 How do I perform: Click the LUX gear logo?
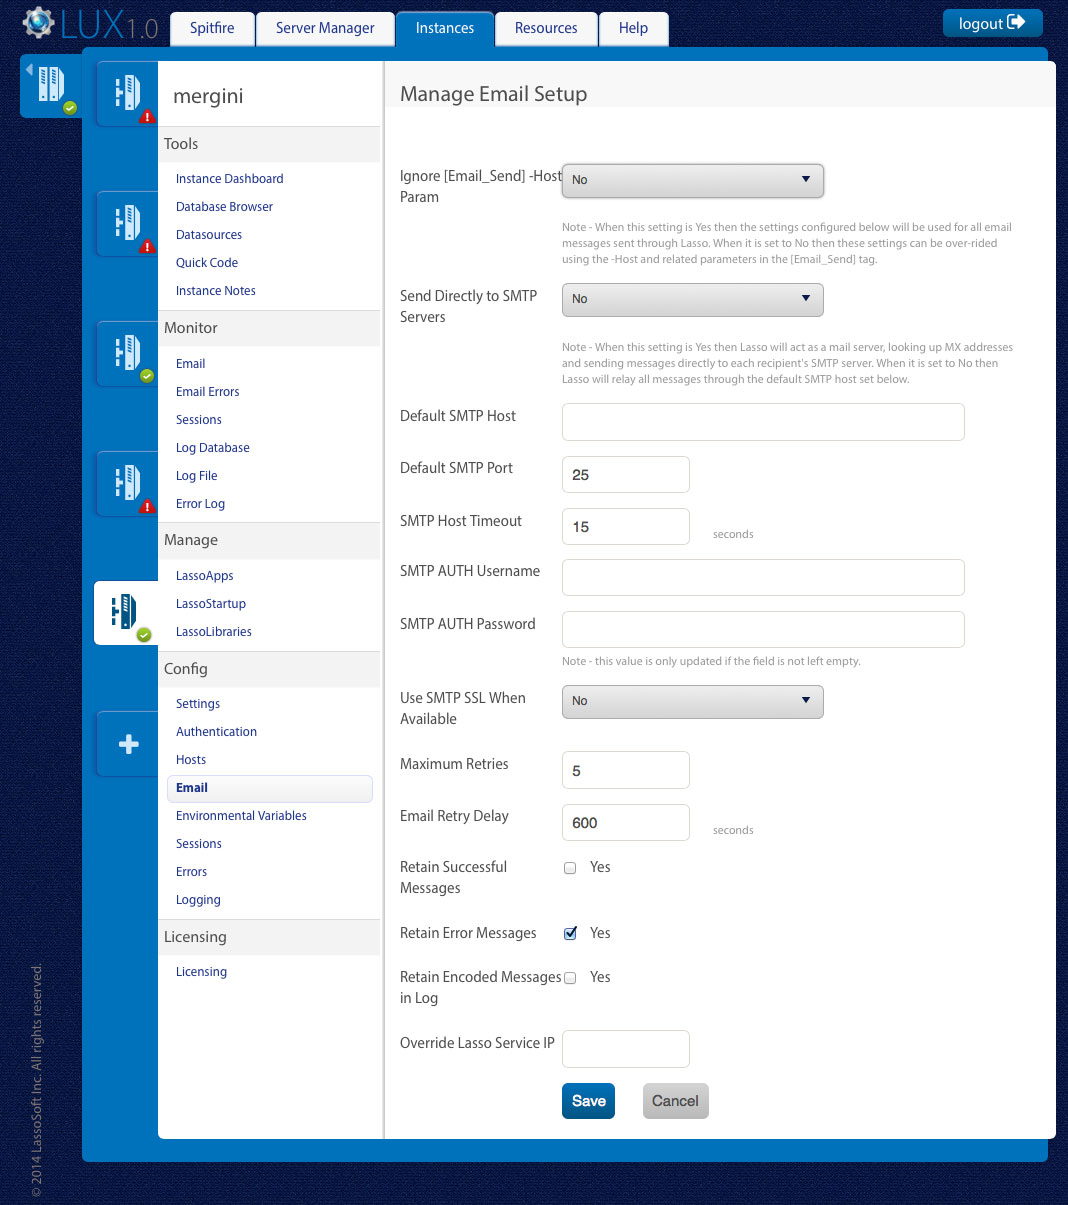39,24
